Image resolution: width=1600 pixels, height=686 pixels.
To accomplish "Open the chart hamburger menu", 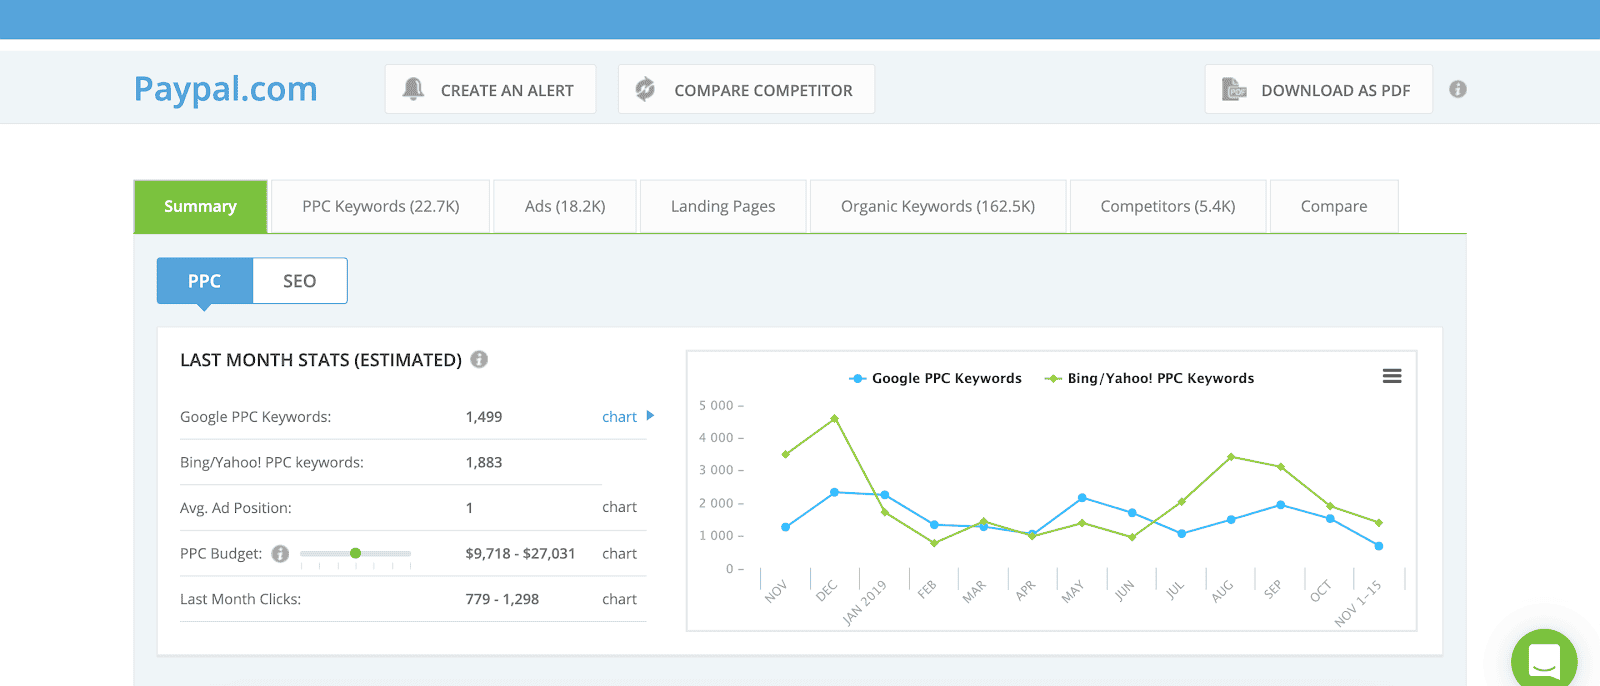I will click(1391, 376).
